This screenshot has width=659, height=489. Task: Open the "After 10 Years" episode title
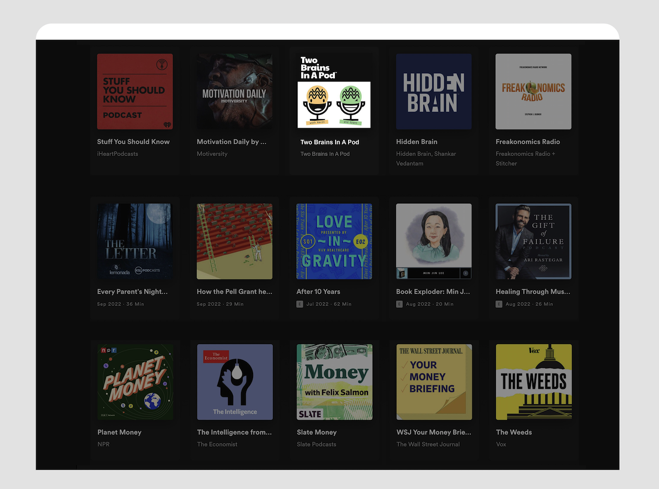(x=319, y=292)
